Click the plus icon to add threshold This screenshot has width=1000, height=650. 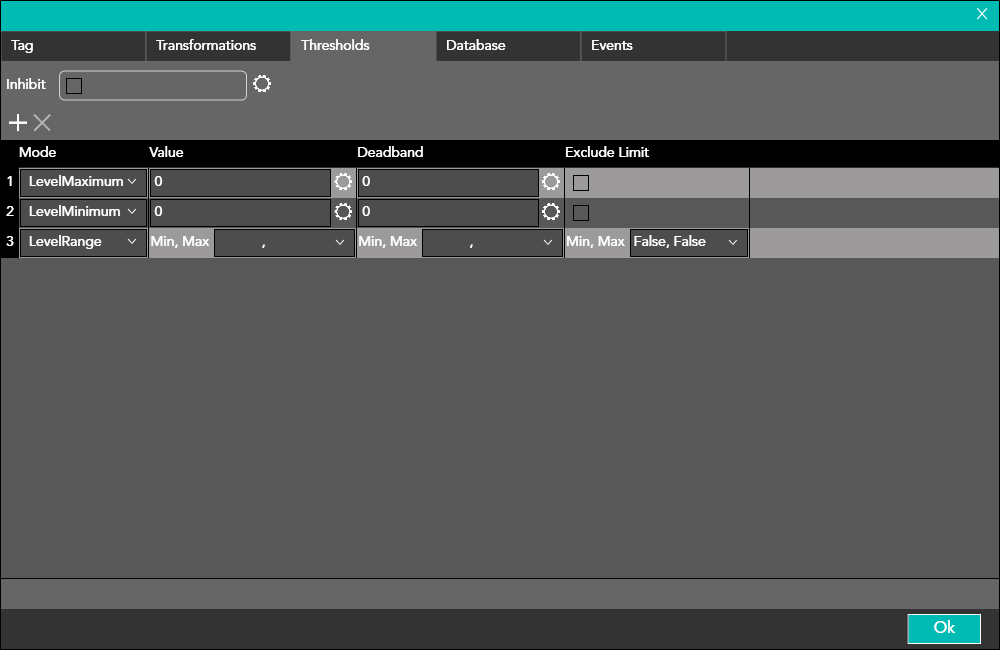(x=18, y=123)
